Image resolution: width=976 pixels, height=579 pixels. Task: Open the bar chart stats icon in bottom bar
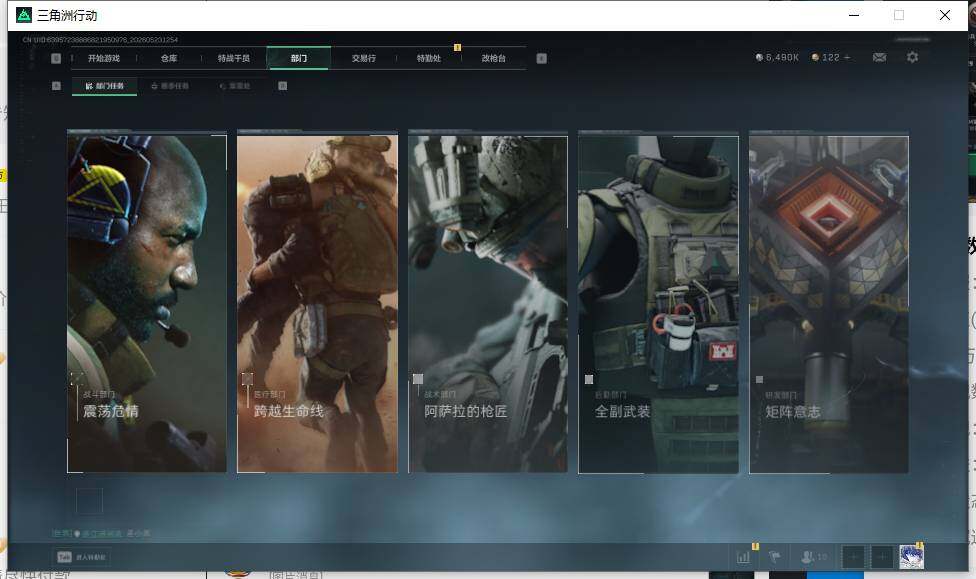click(743, 557)
